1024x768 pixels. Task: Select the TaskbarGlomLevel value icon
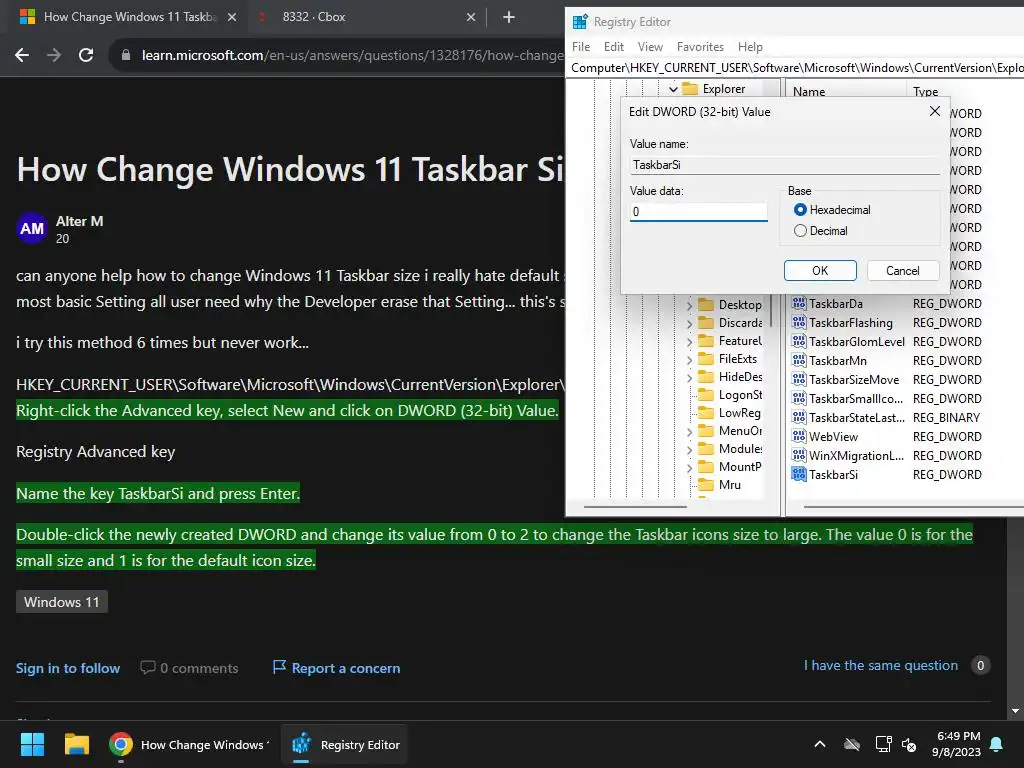[x=799, y=341]
